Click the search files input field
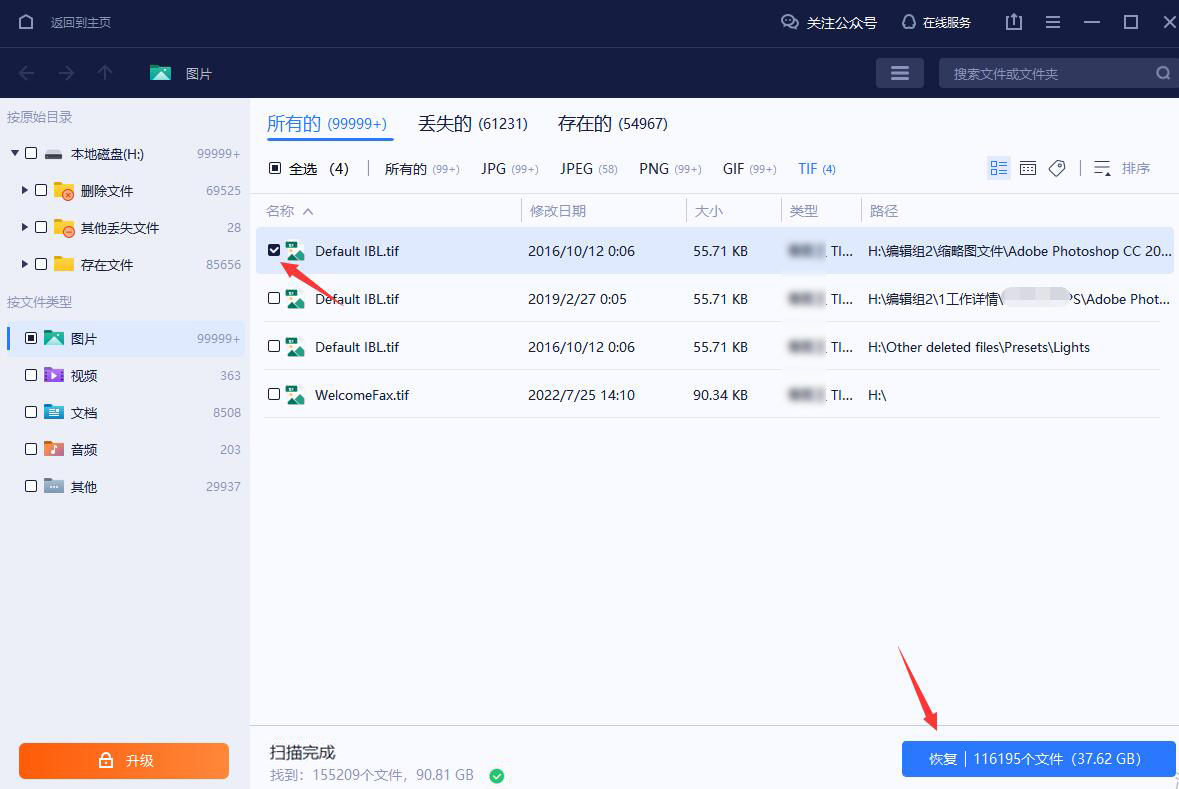Image resolution: width=1179 pixels, height=789 pixels. 1040,72
